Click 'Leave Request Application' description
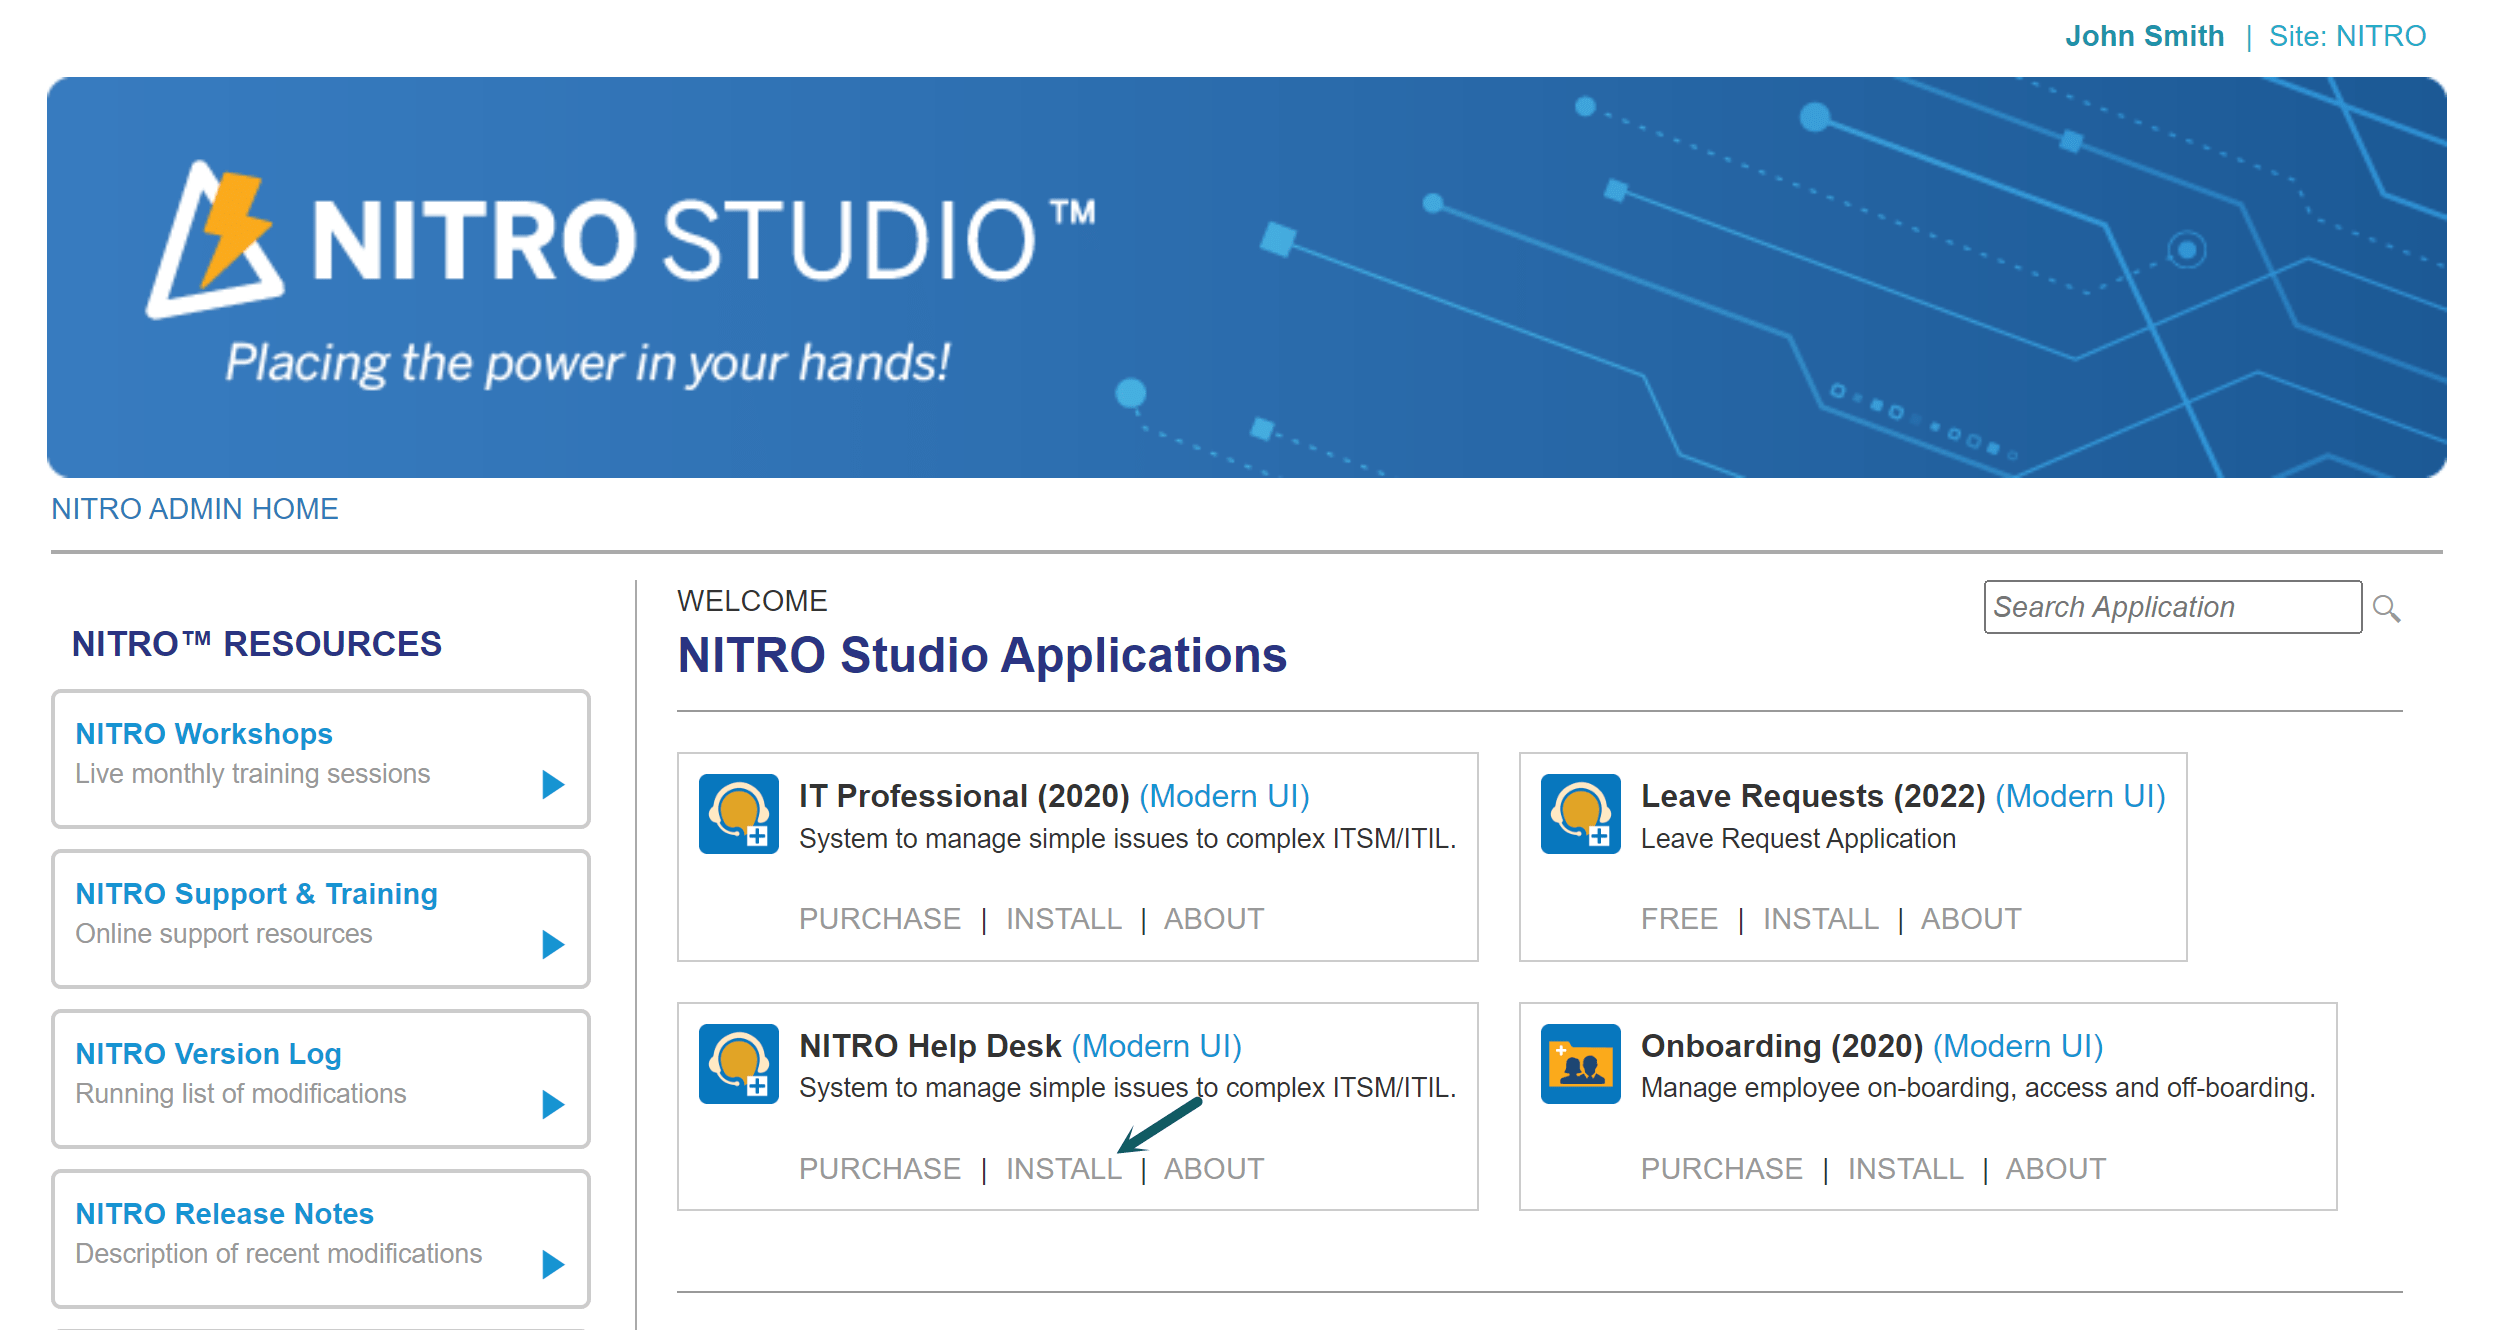Screen dimensions: 2494x1330 (1798, 839)
